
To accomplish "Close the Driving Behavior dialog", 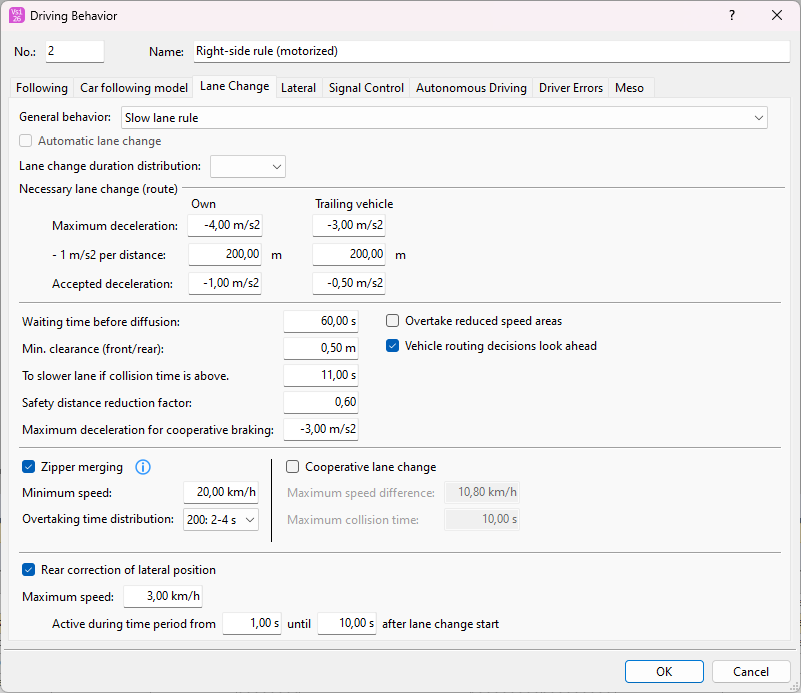I will tap(777, 15).
